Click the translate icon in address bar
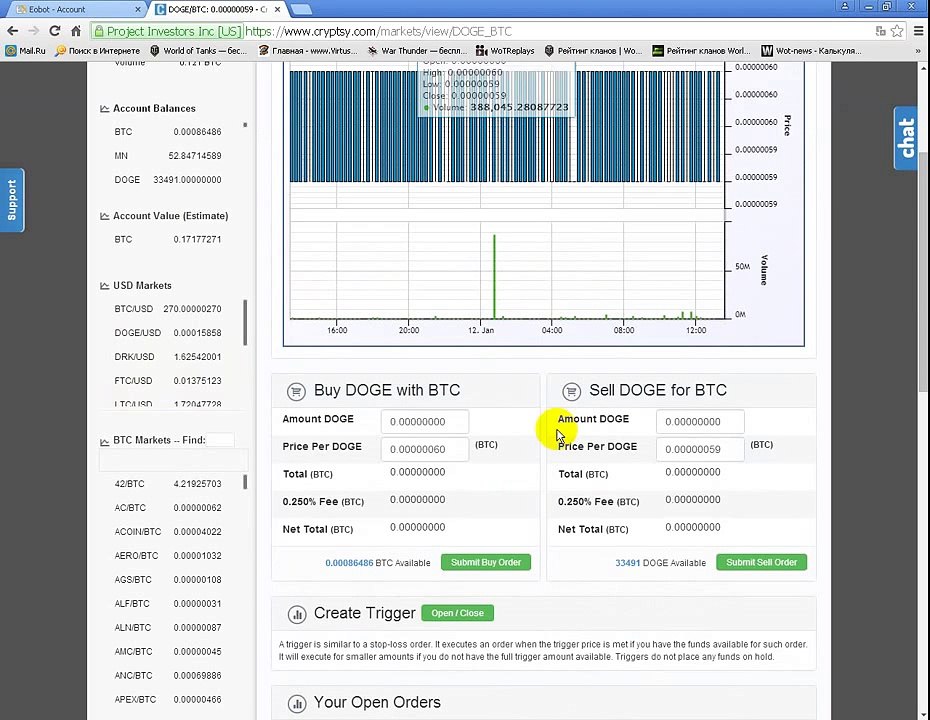The height and width of the screenshot is (720, 930). (881, 31)
